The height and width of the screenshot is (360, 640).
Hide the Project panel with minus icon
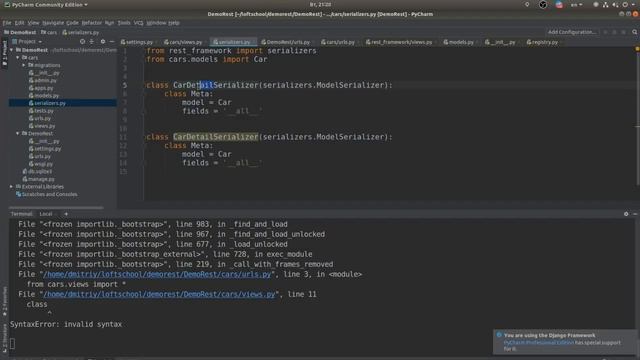[x=112, y=42]
